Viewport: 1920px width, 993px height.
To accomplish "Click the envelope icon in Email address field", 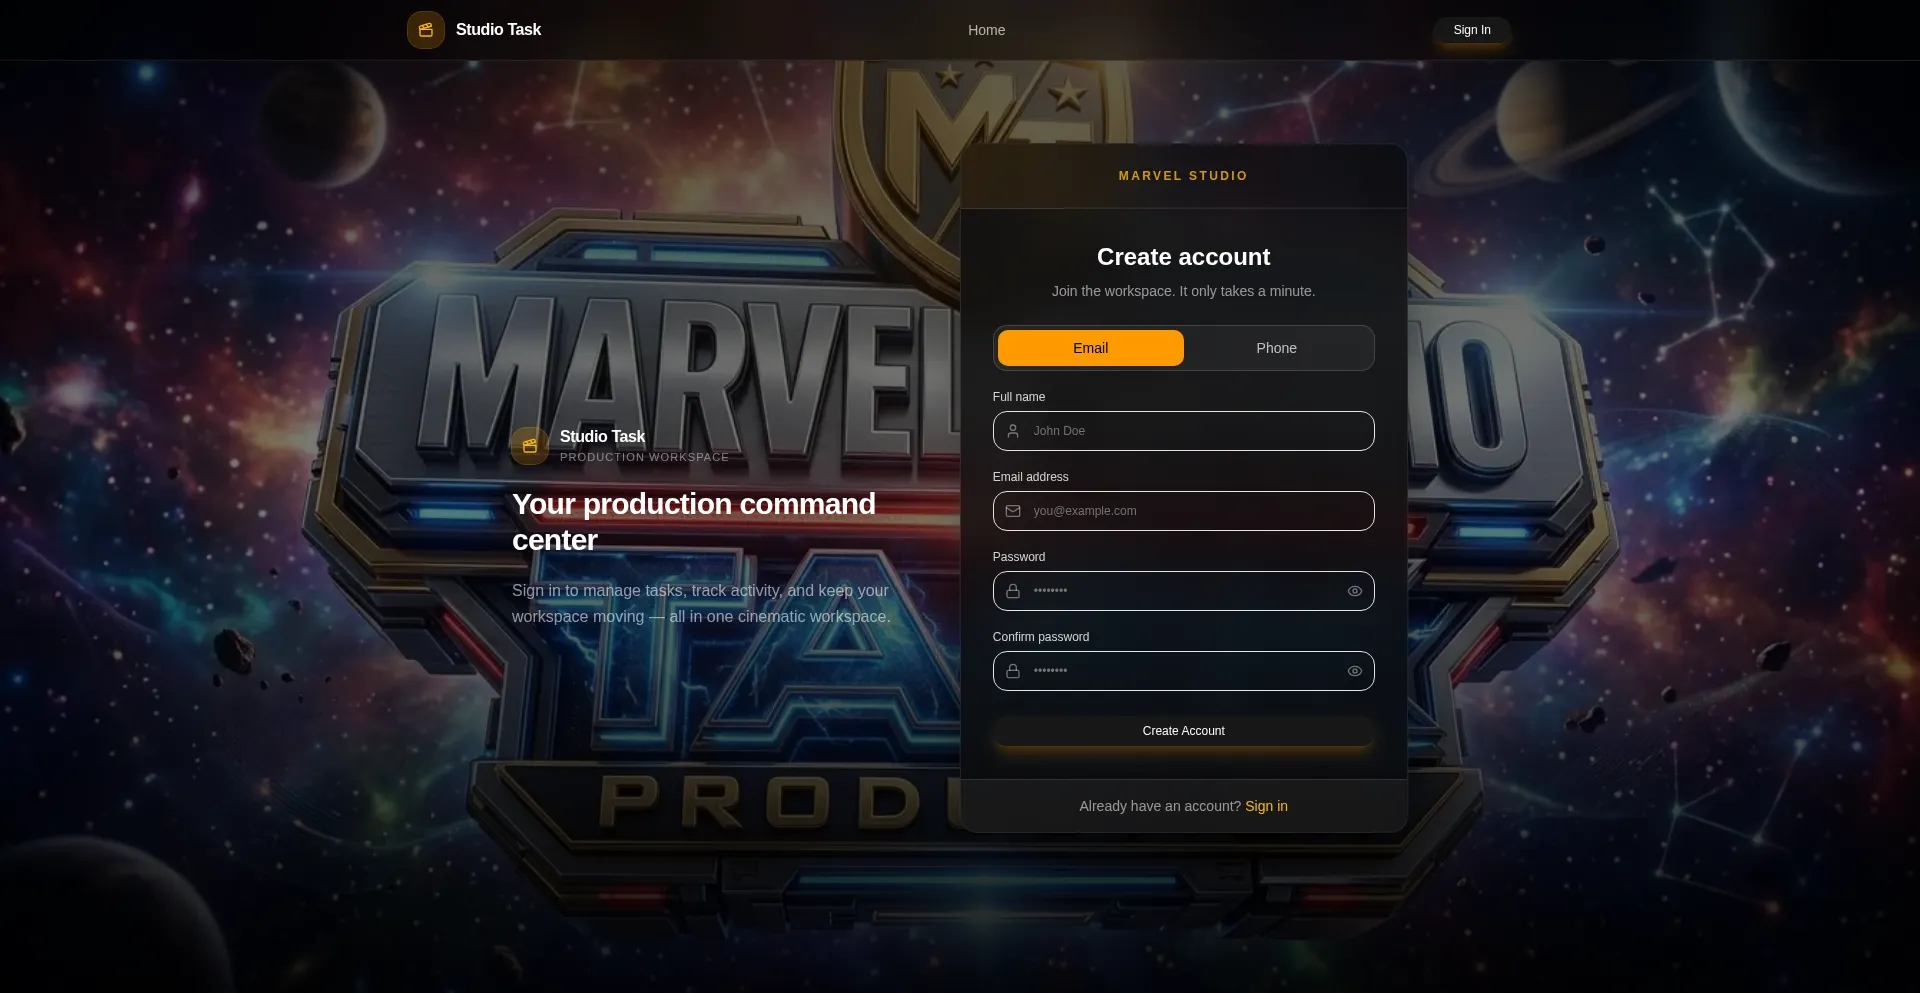I will pos(1013,511).
